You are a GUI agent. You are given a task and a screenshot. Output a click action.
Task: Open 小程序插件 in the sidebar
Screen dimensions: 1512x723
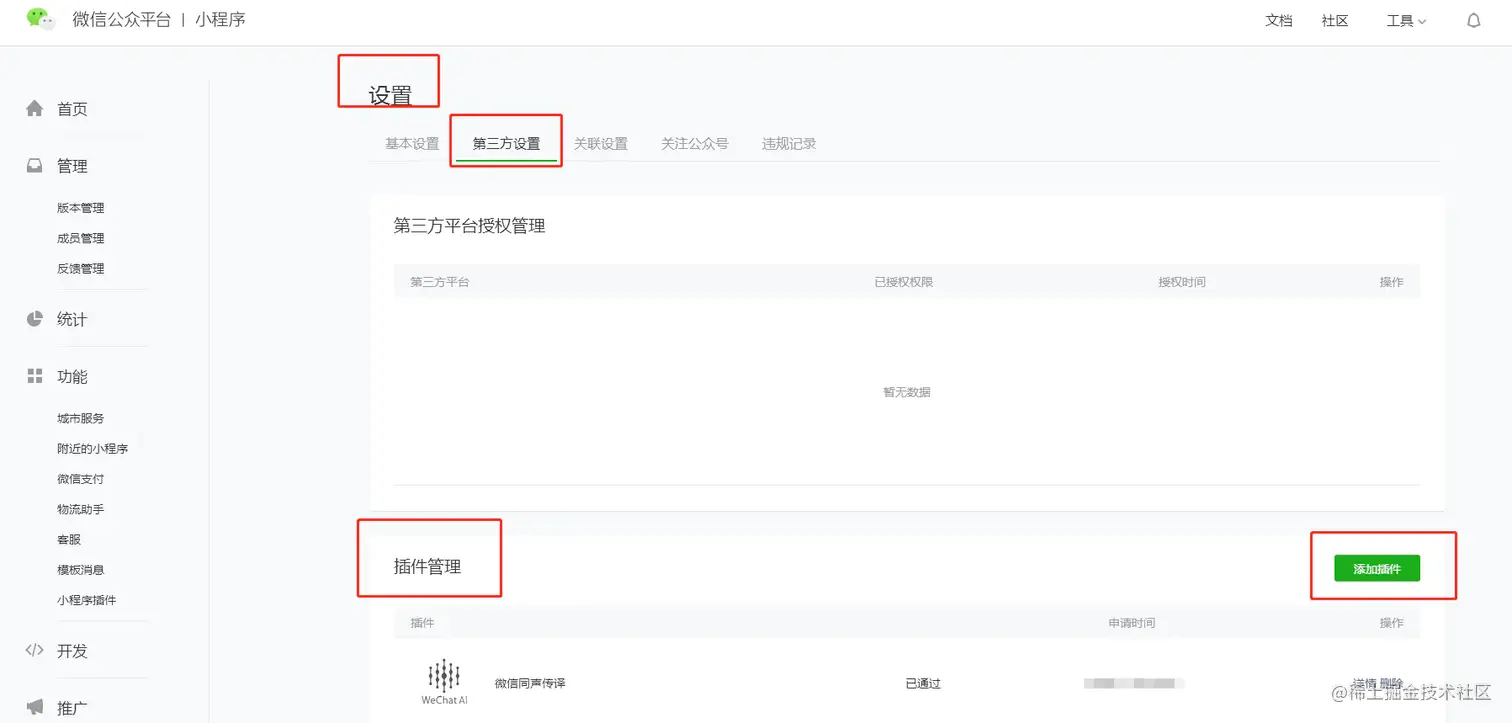(87, 600)
